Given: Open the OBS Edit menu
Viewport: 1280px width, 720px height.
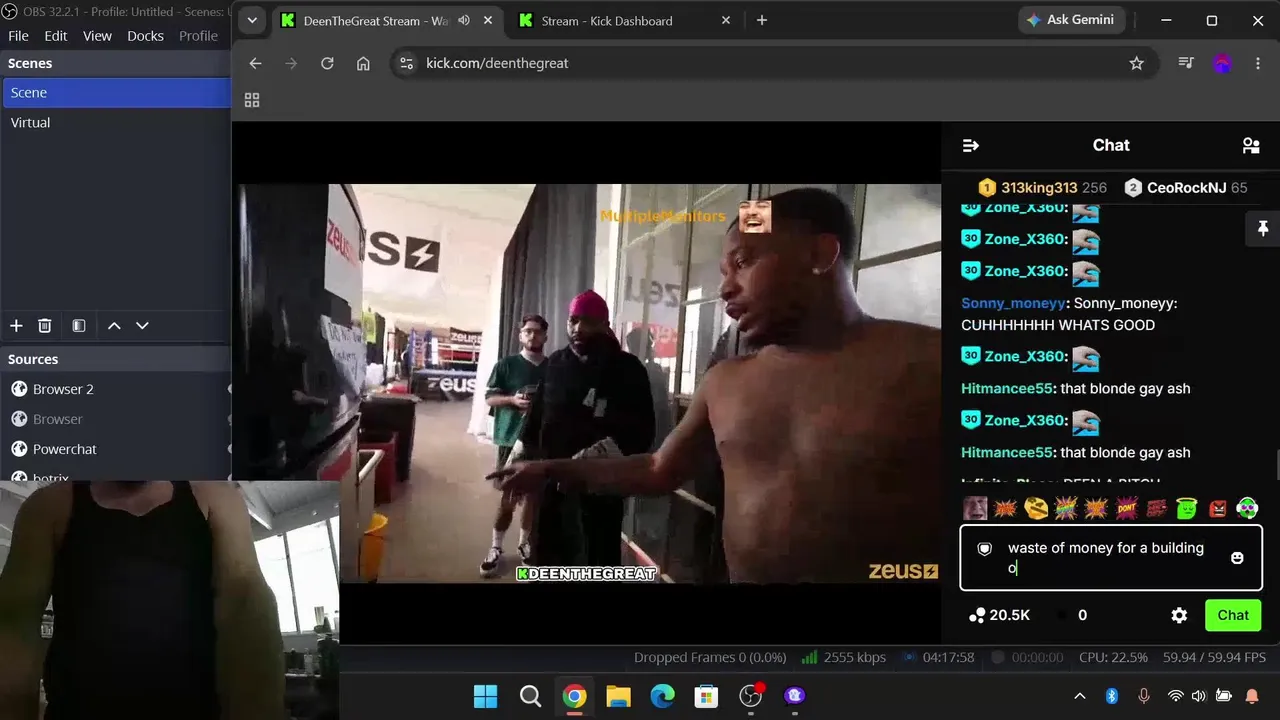Looking at the screenshot, I should click(x=56, y=36).
